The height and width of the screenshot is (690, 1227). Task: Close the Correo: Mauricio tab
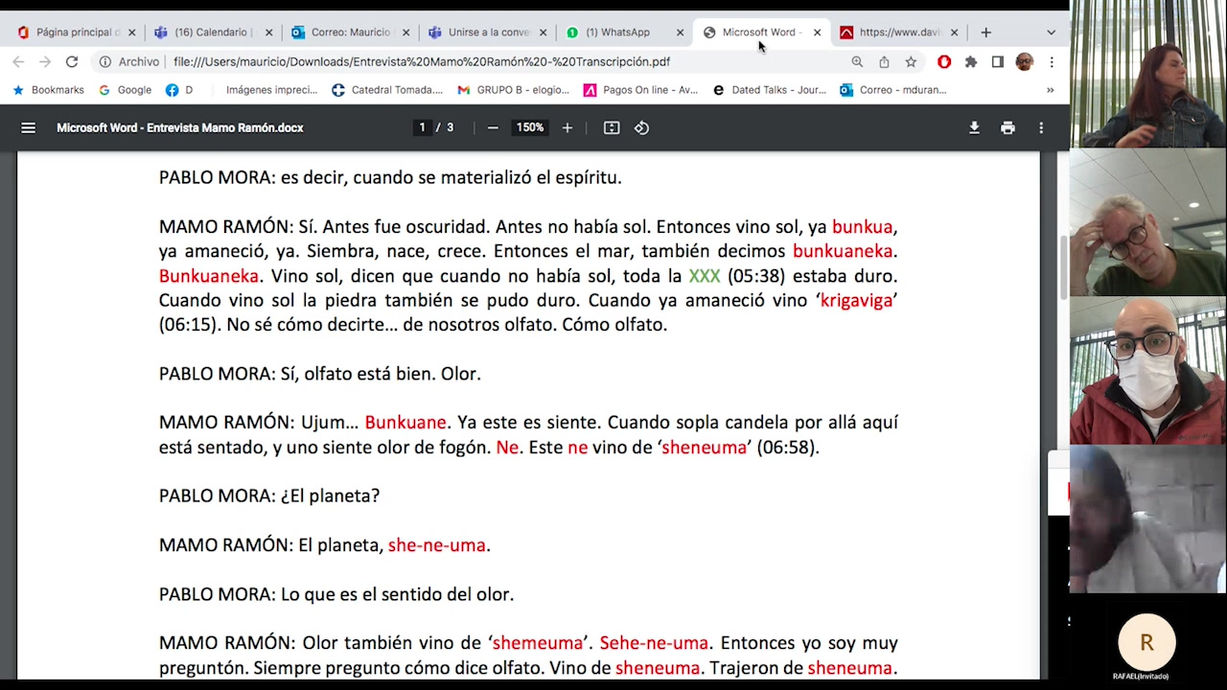pos(406,32)
